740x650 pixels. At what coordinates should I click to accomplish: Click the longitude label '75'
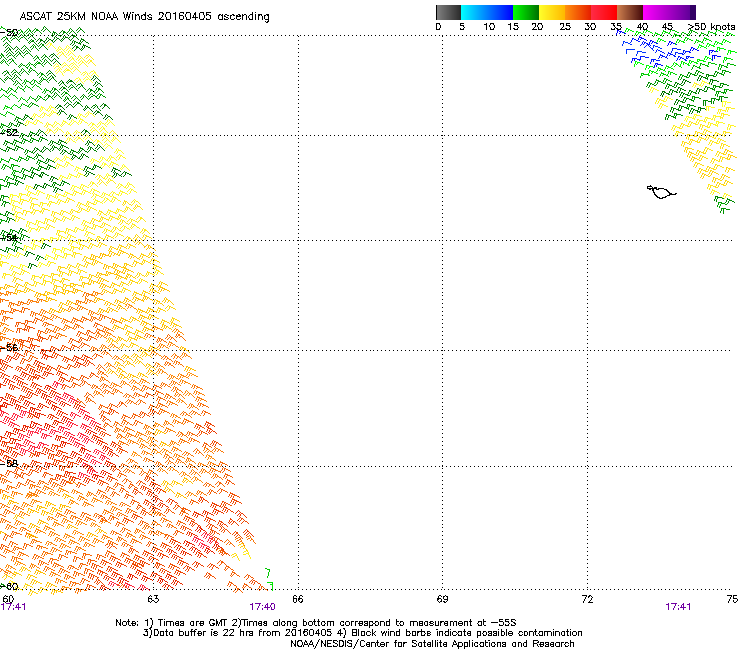pyautogui.click(x=732, y=599)
